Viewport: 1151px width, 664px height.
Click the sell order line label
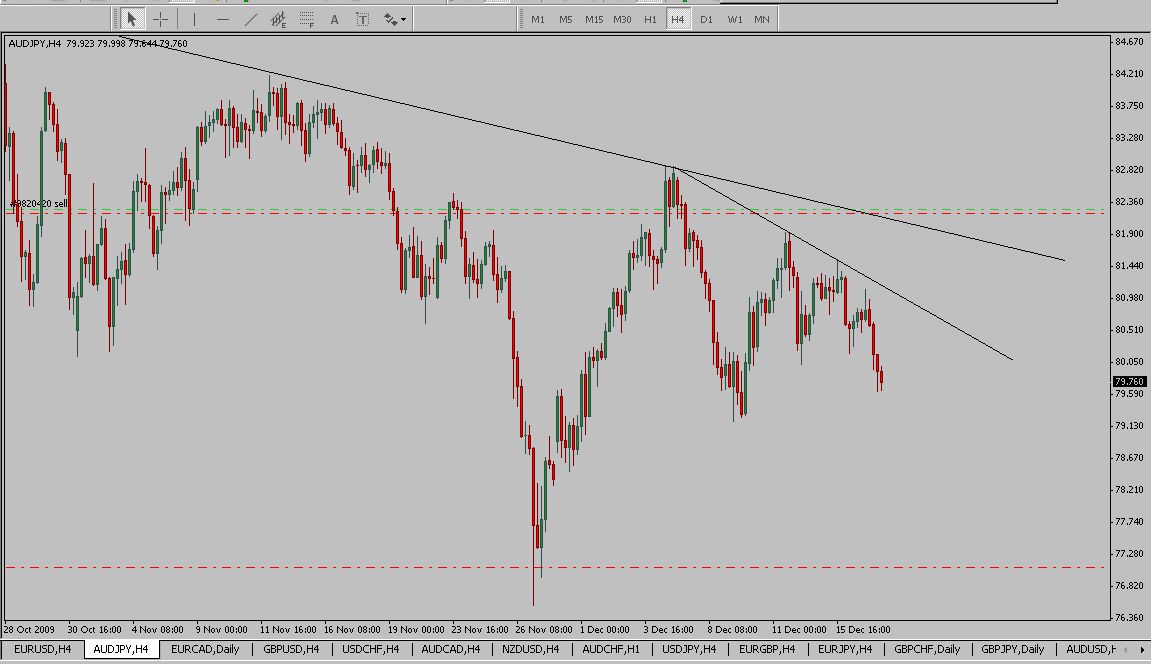40,204
